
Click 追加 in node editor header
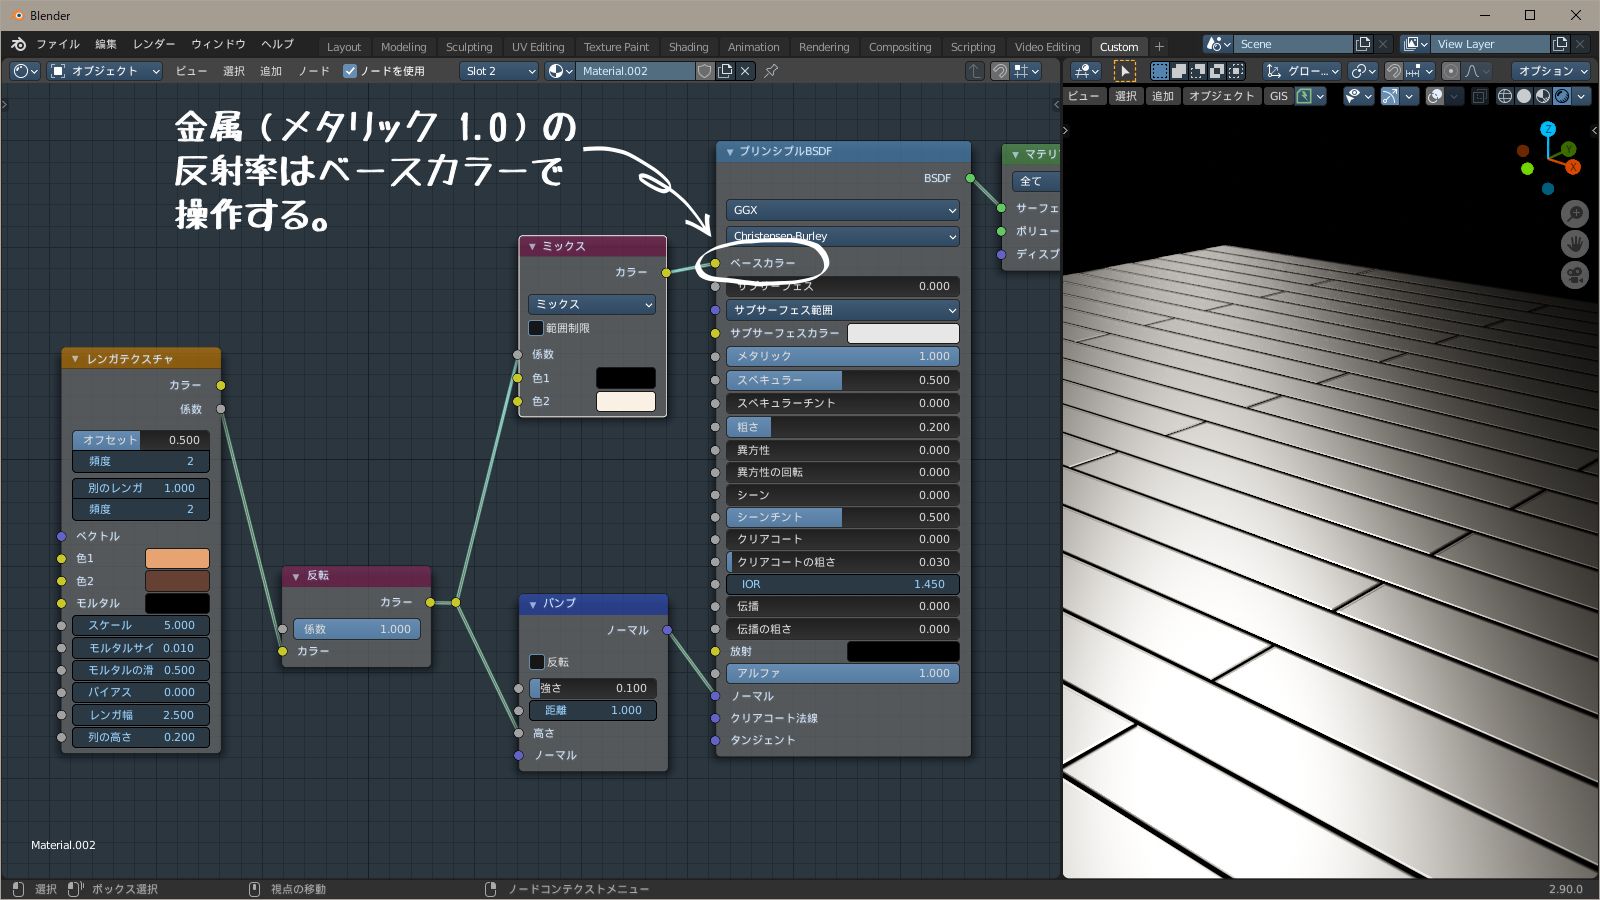(x=271, y=71)
